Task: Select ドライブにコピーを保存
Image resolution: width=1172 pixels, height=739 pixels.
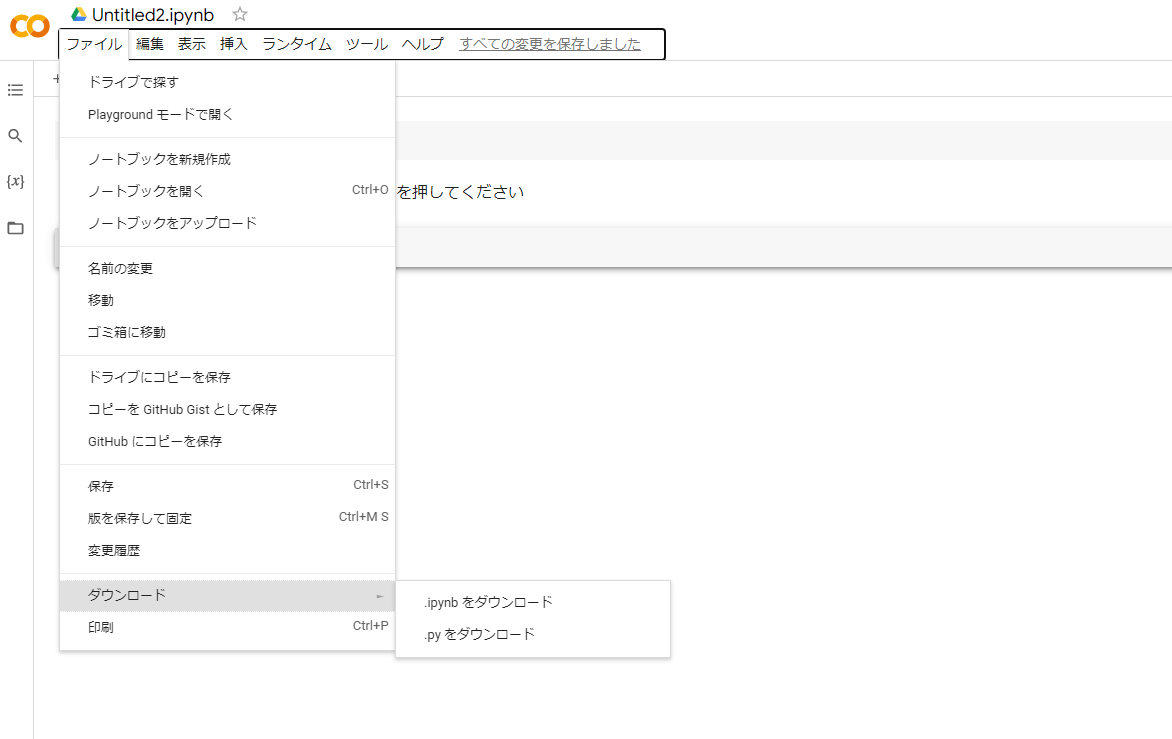Action: [159, 377]
